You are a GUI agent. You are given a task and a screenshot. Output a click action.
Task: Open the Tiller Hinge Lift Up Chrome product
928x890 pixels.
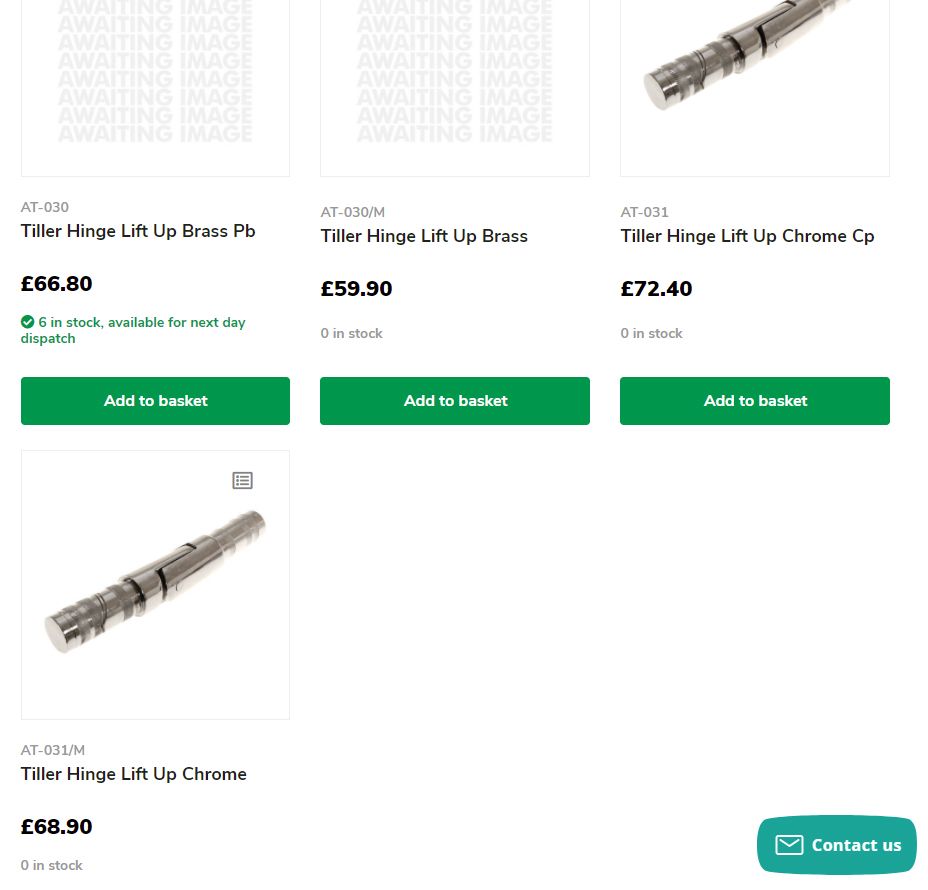(133, 774)
